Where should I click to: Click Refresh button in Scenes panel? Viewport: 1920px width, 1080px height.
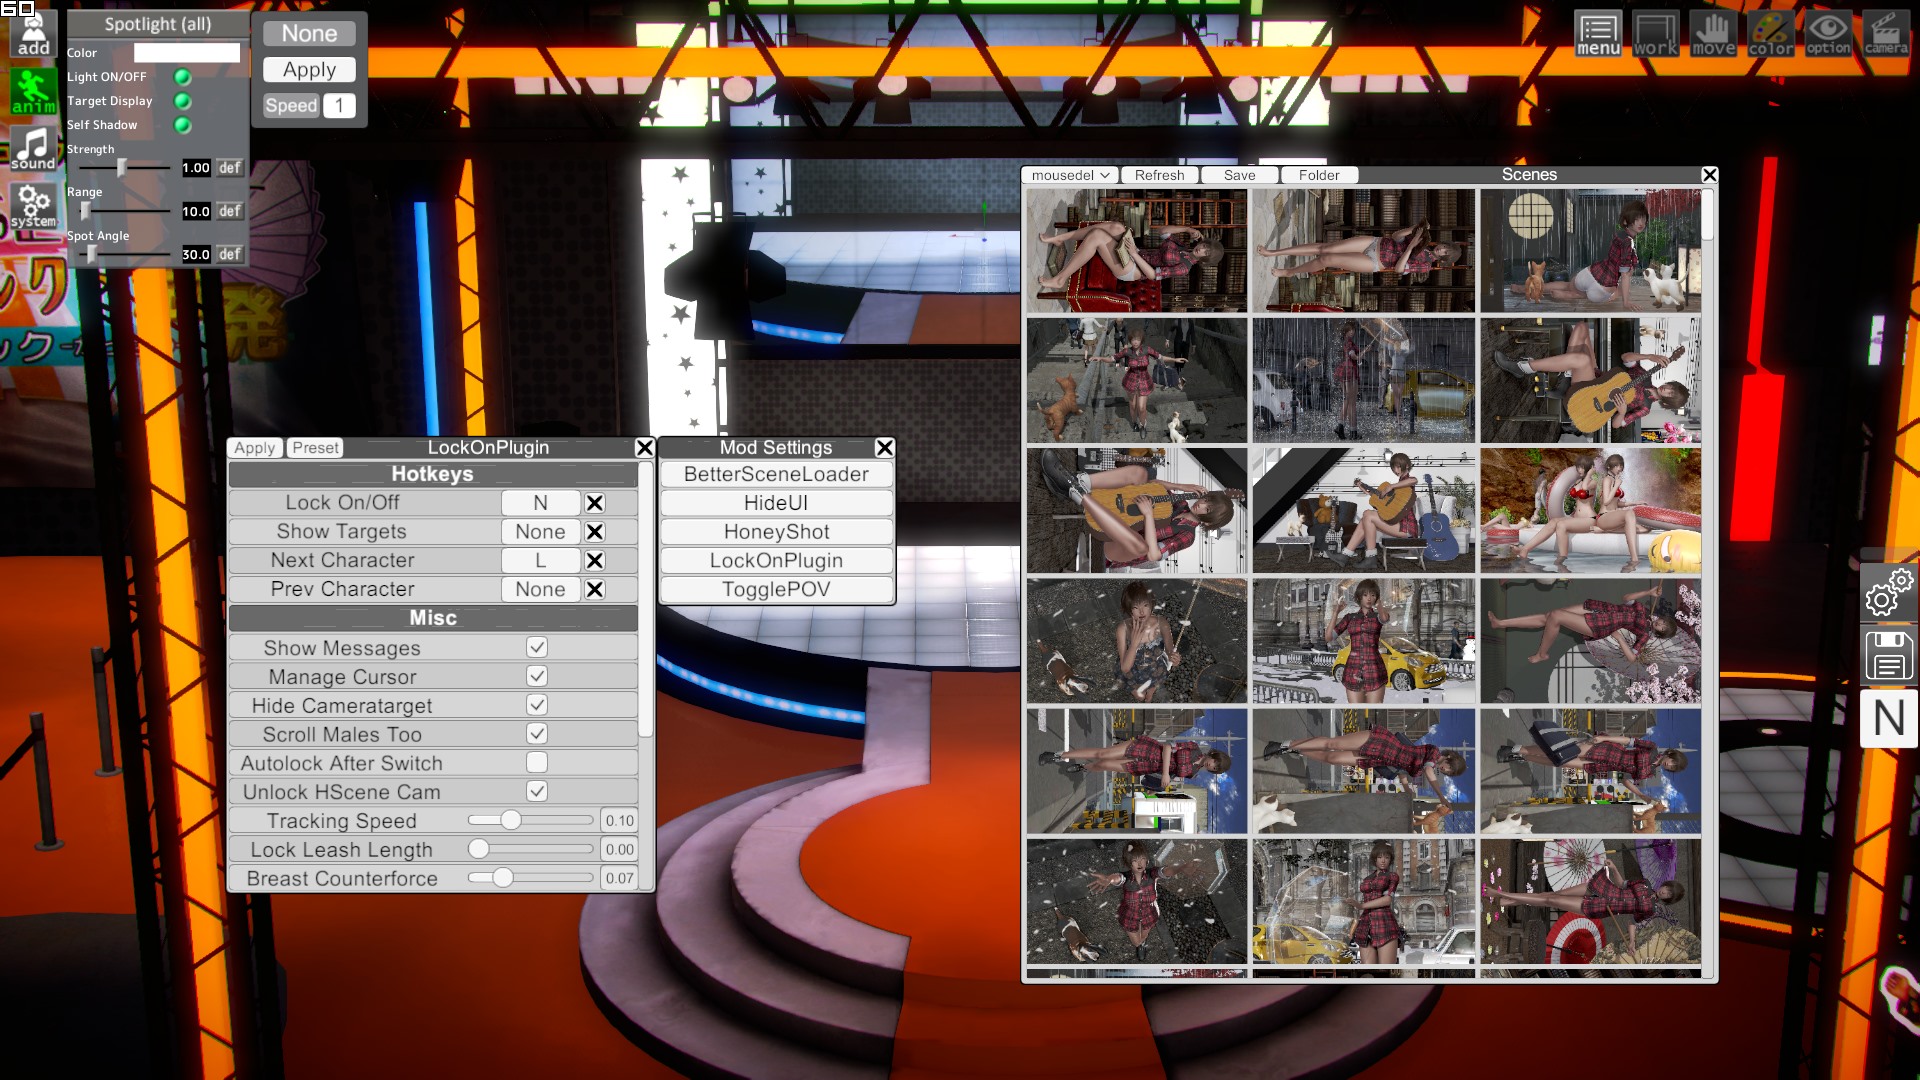click(1160, 174)
